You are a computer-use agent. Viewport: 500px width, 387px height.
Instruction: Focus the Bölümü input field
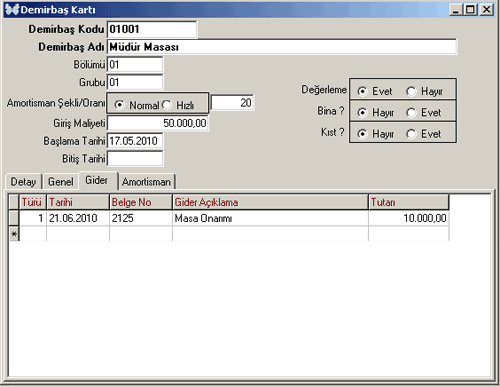[135, 64]
